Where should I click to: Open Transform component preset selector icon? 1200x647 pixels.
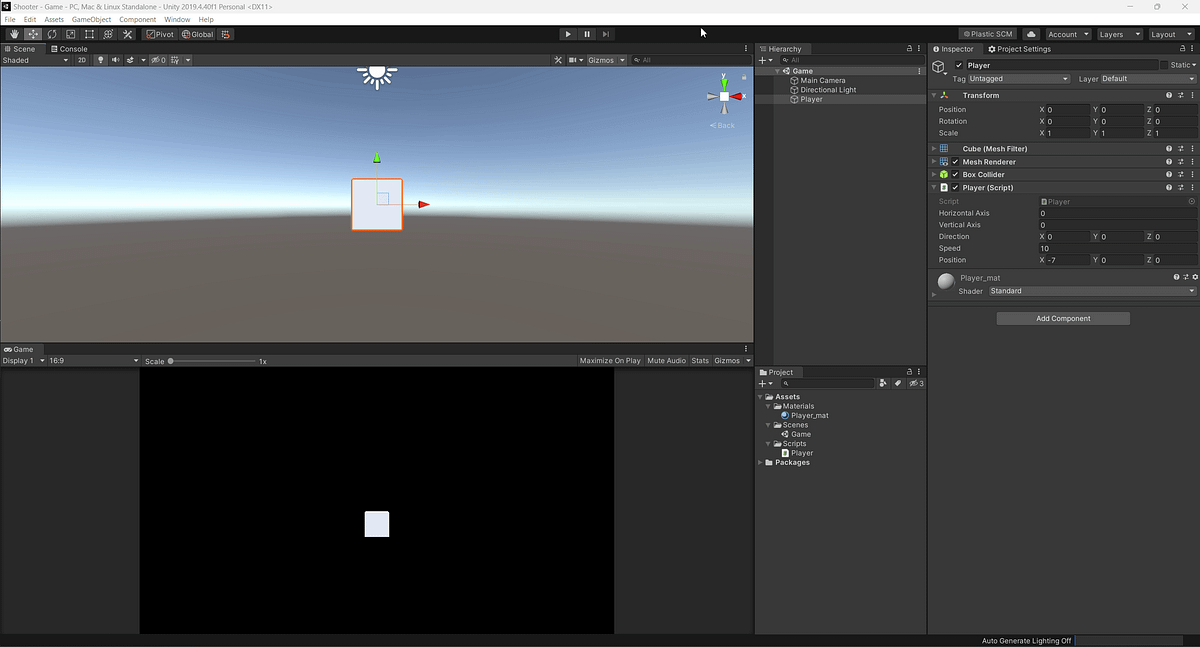tap(1181, 95)
